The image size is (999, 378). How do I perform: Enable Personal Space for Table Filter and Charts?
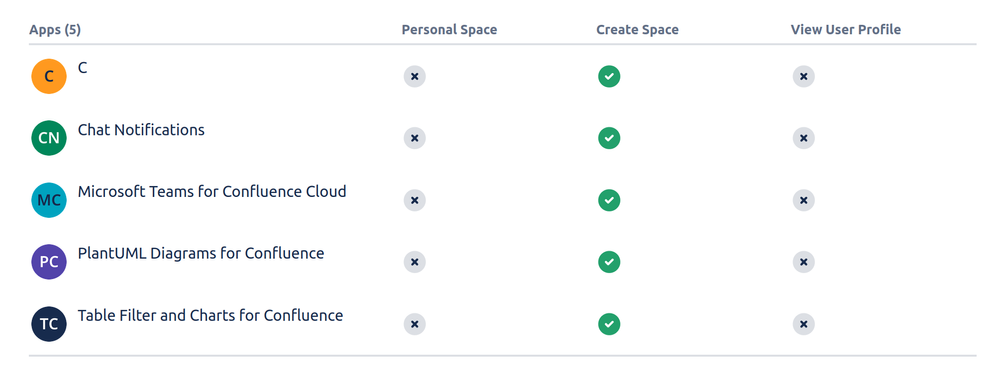pos(414,324)
